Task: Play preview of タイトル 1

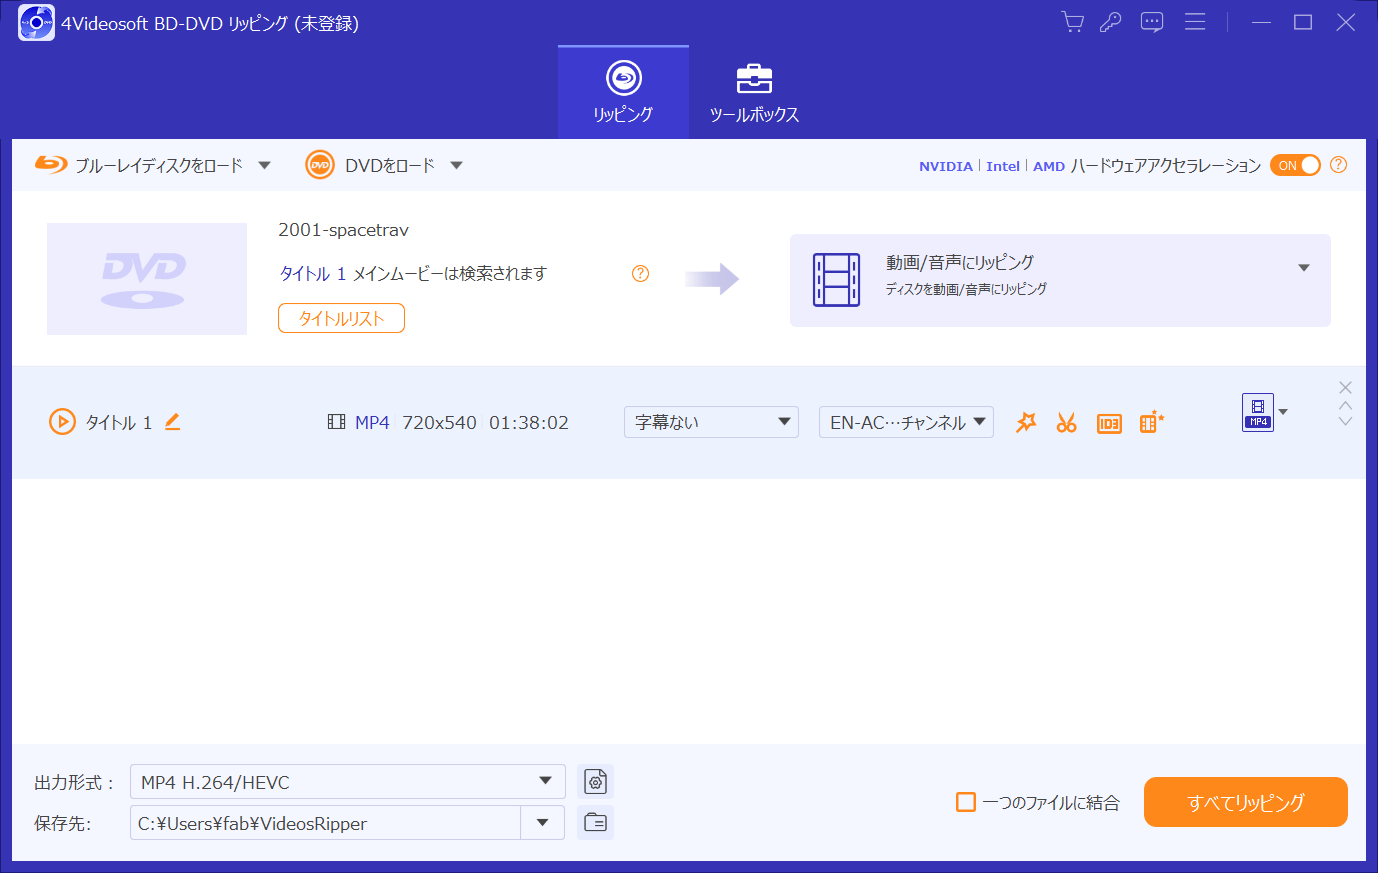Action: pyautogui.click(x=62, y=422)
